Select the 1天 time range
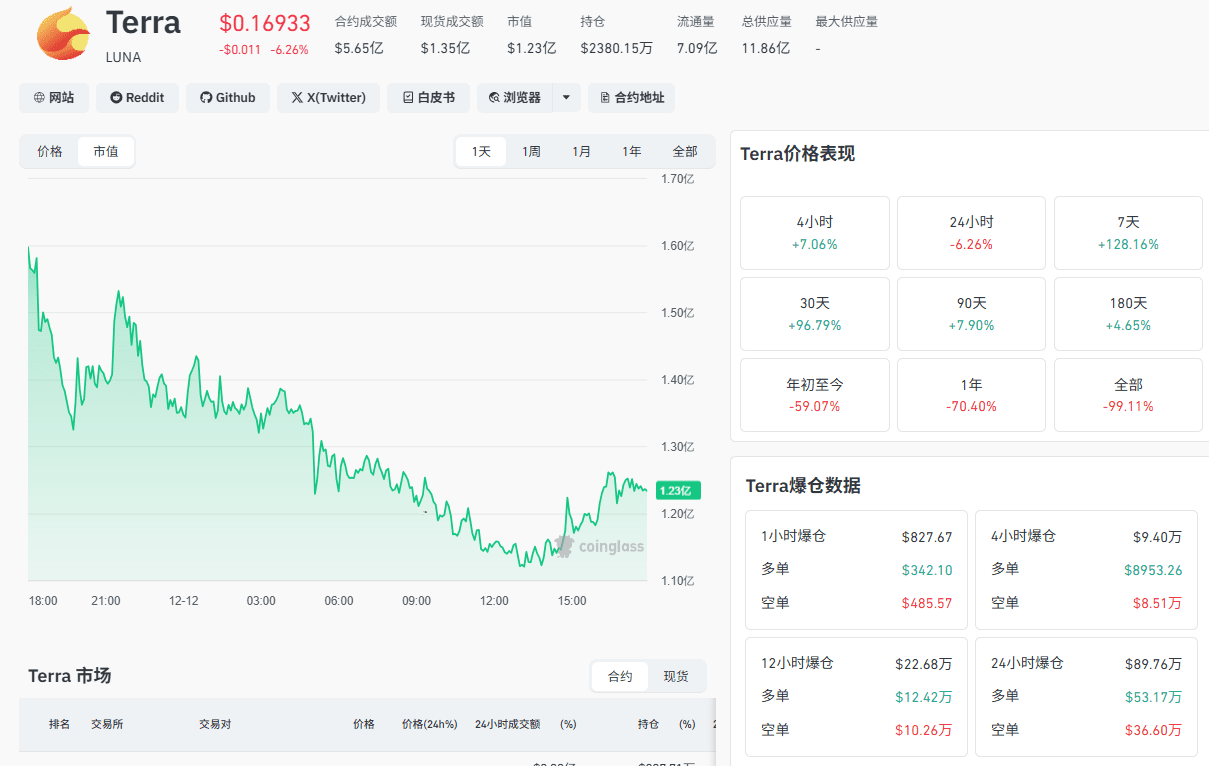This screenshot has height=766, width=1209. tap(482, 152)
